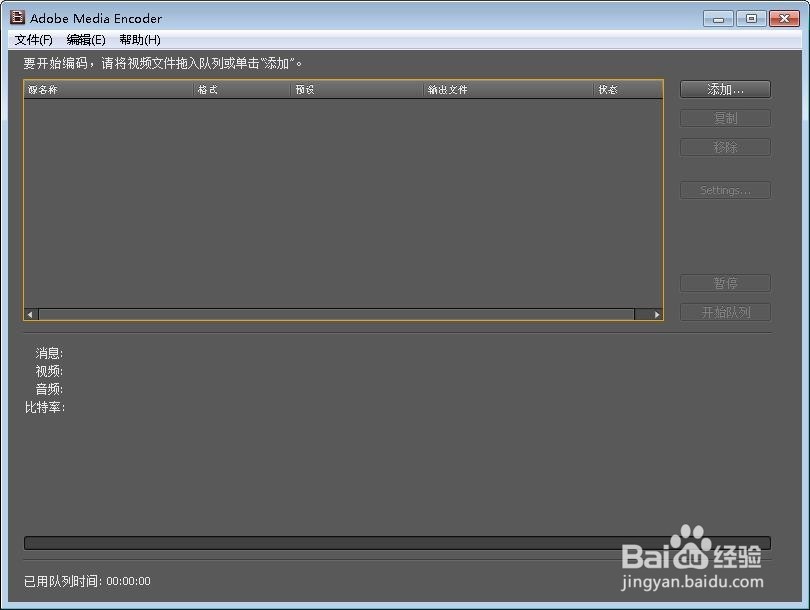The width and height of the screenshot is (810, 610).
Task: Click the 预设 column header
Action: click(x=356, y=89)
